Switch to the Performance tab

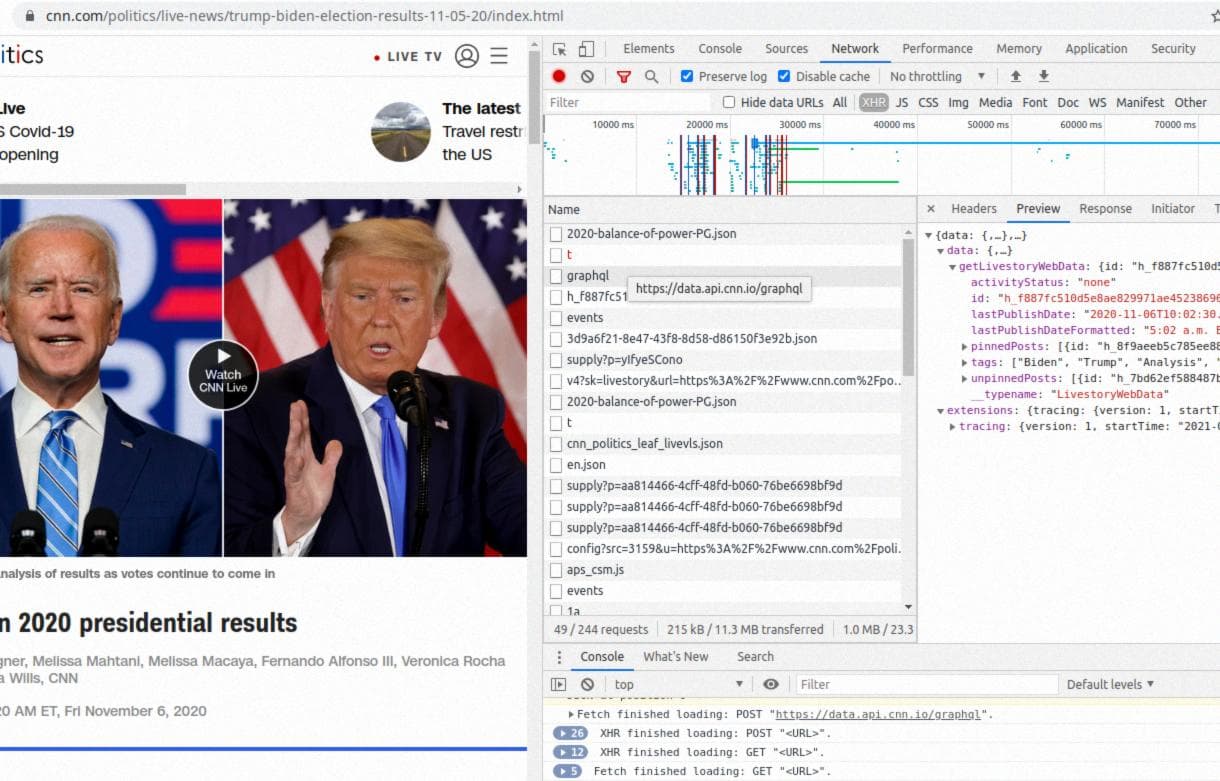point(939,48)
